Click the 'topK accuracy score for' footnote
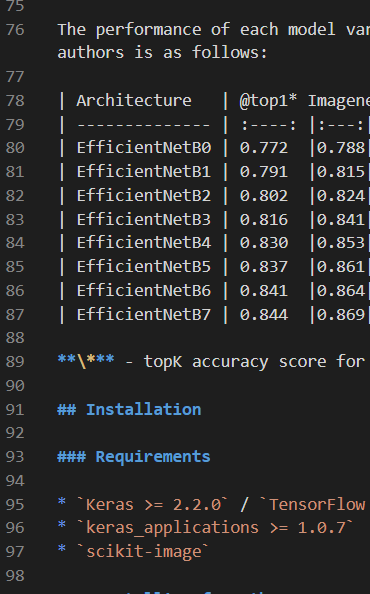The image size is (370, 594). pyautogui.click(x=254, y=362)
